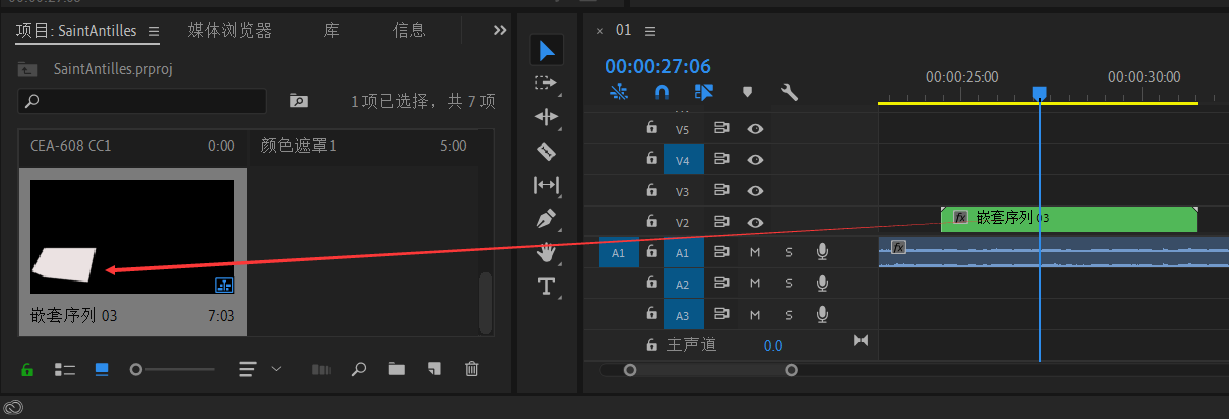
Task: Click the A2 voice-over microphone icon
Action: coord(822,284)
